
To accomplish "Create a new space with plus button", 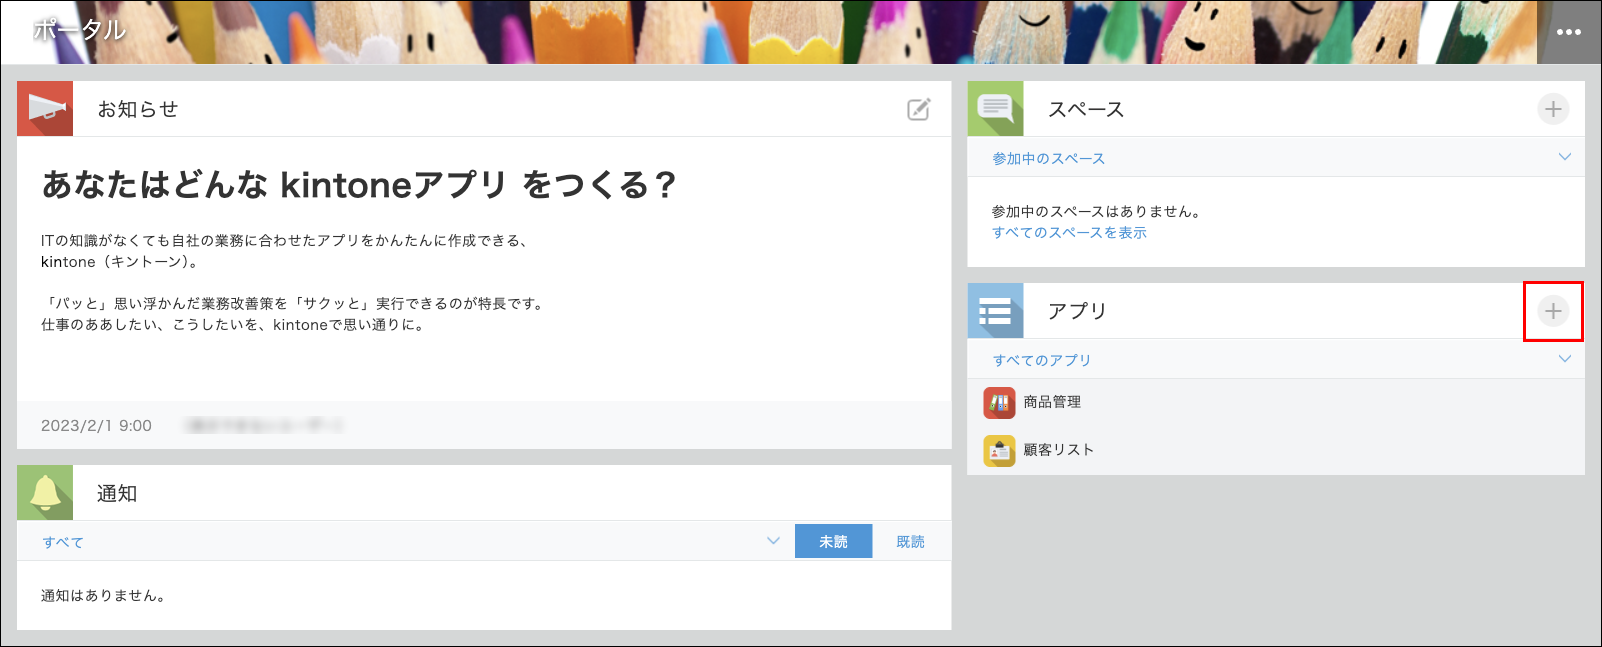I will pyautogui.click(x=1553, y=109).
